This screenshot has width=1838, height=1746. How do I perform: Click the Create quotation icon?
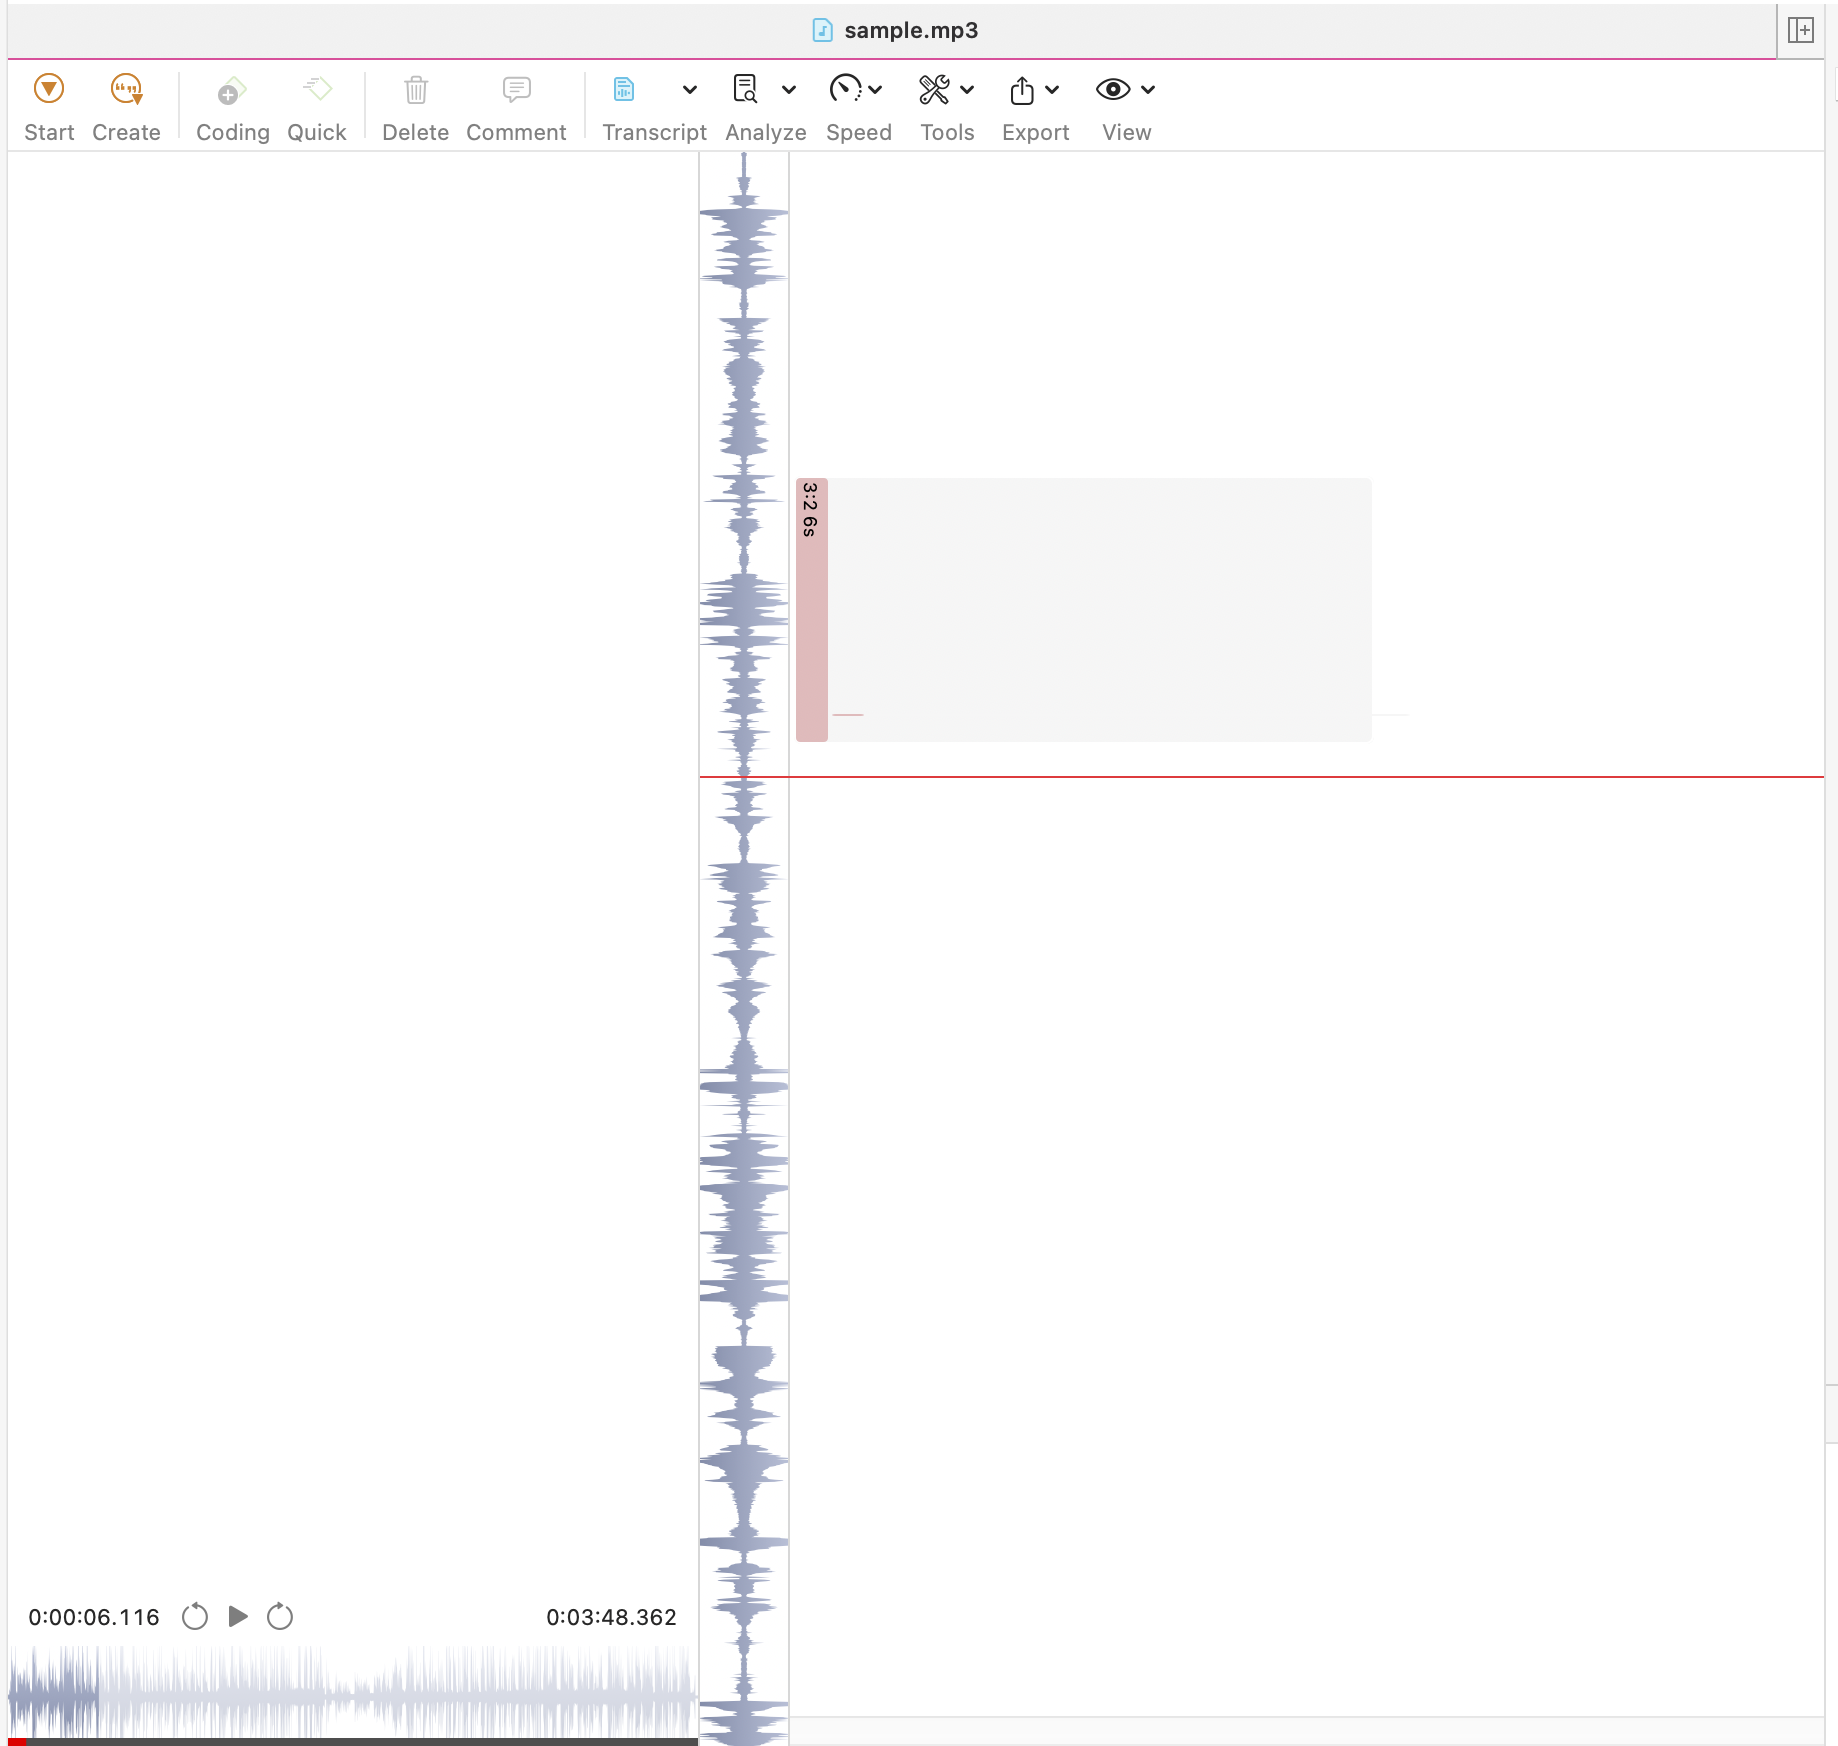[x=126, y=89]
